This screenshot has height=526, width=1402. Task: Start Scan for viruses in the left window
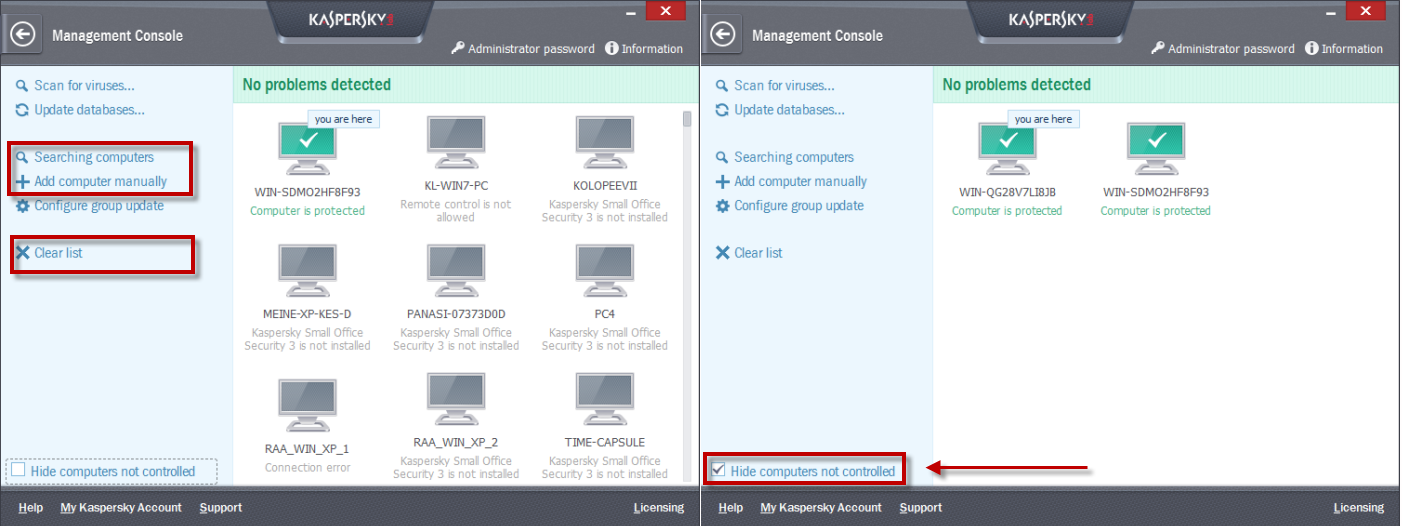coord(75,86)
